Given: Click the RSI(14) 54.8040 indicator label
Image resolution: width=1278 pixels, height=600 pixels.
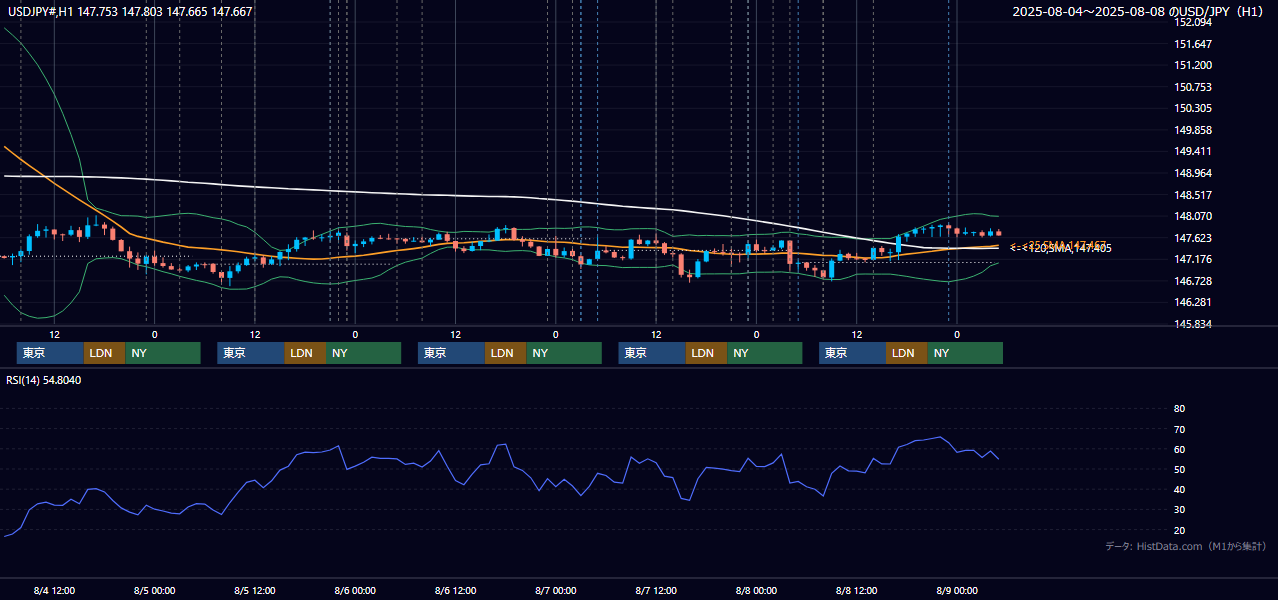Looking at the screenshot, I should [x=44, y=380].
